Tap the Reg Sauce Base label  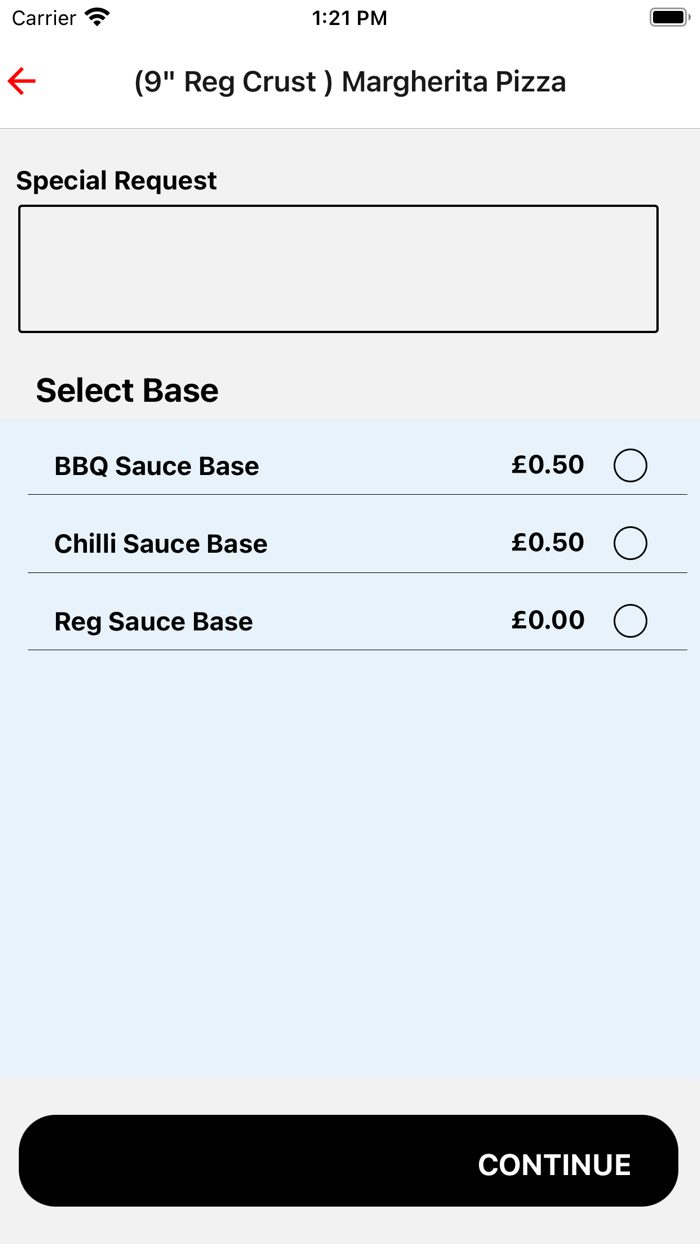pyautogui.click(x=153, y=622)
